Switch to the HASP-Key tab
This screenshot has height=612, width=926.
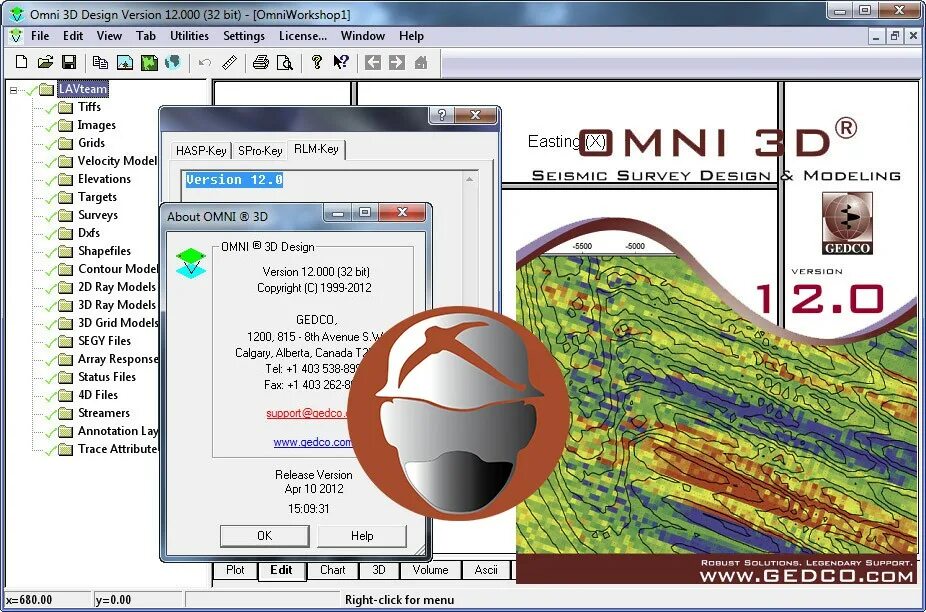[x=201, y=151]
